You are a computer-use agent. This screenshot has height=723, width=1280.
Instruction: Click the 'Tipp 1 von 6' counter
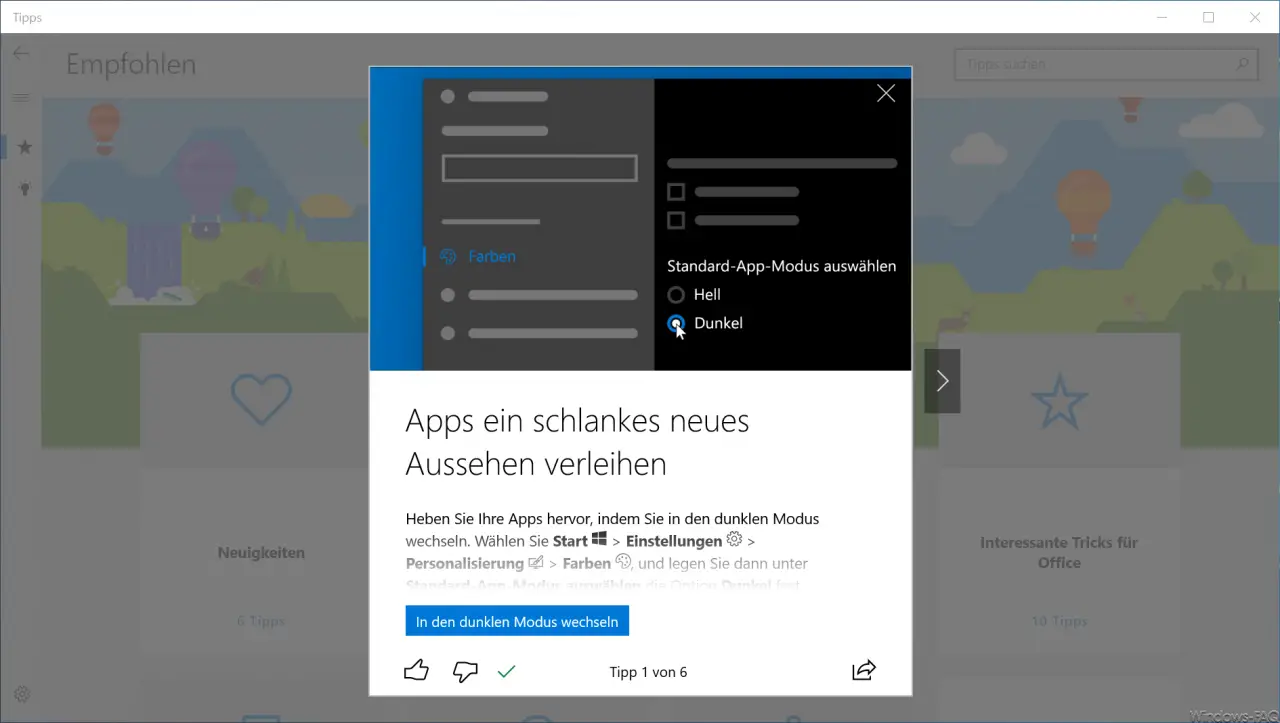coord(648,672)
